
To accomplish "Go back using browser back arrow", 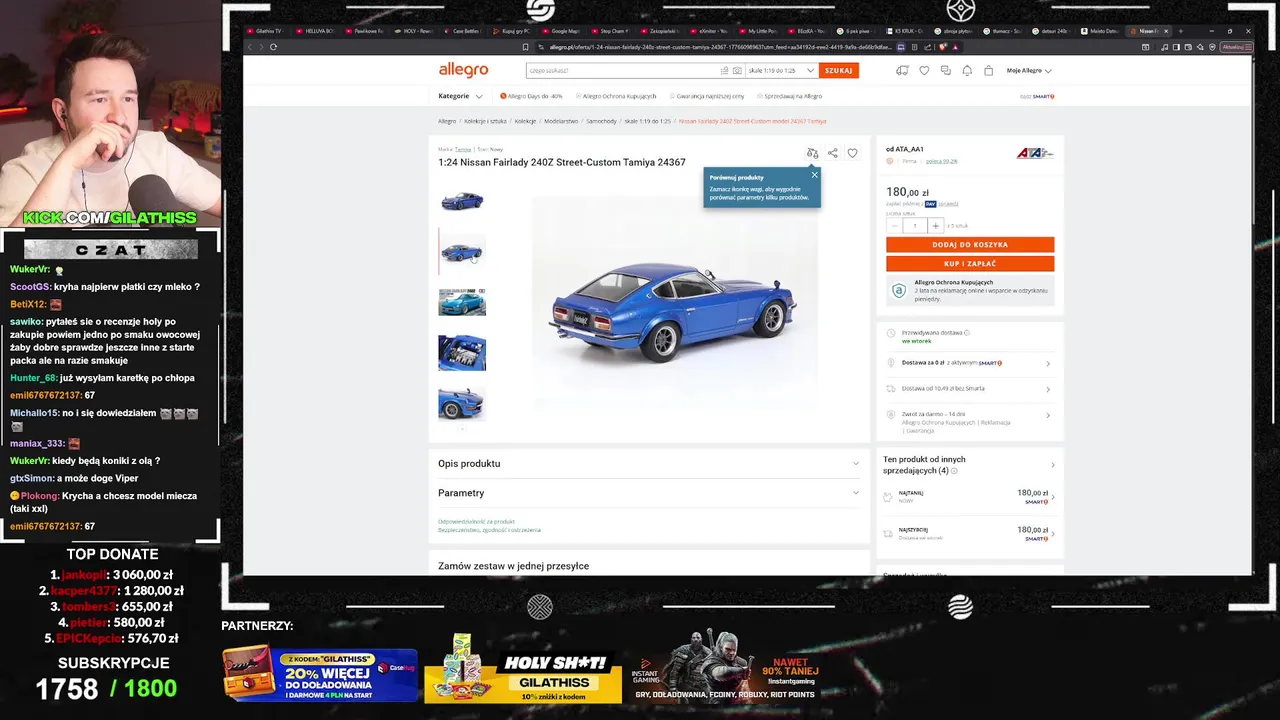I will click(x=250, y=47).
